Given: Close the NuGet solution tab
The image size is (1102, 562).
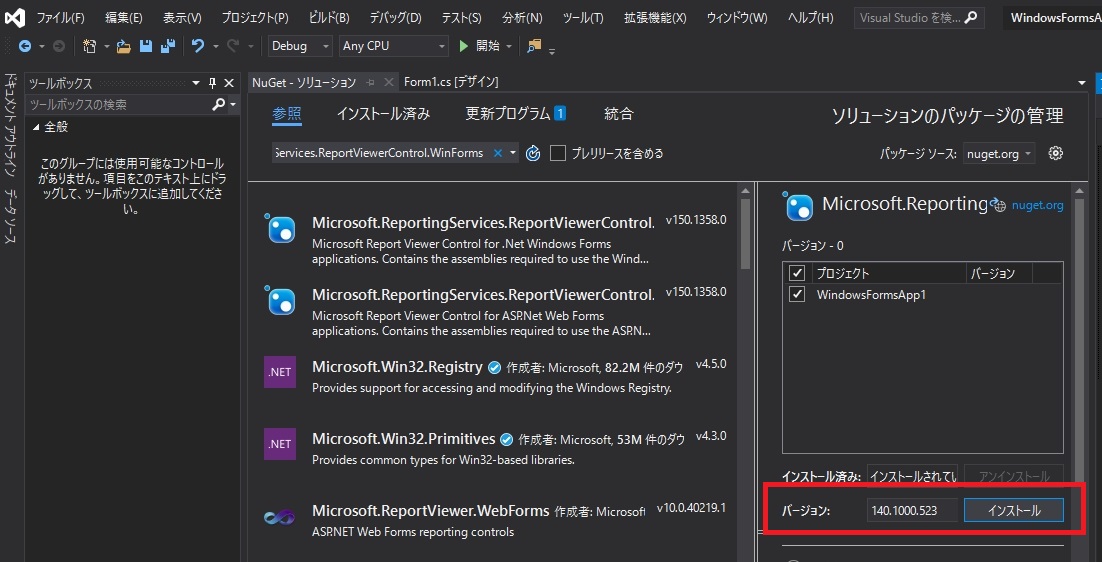Looking at the screenshot, I should (388, 82).
